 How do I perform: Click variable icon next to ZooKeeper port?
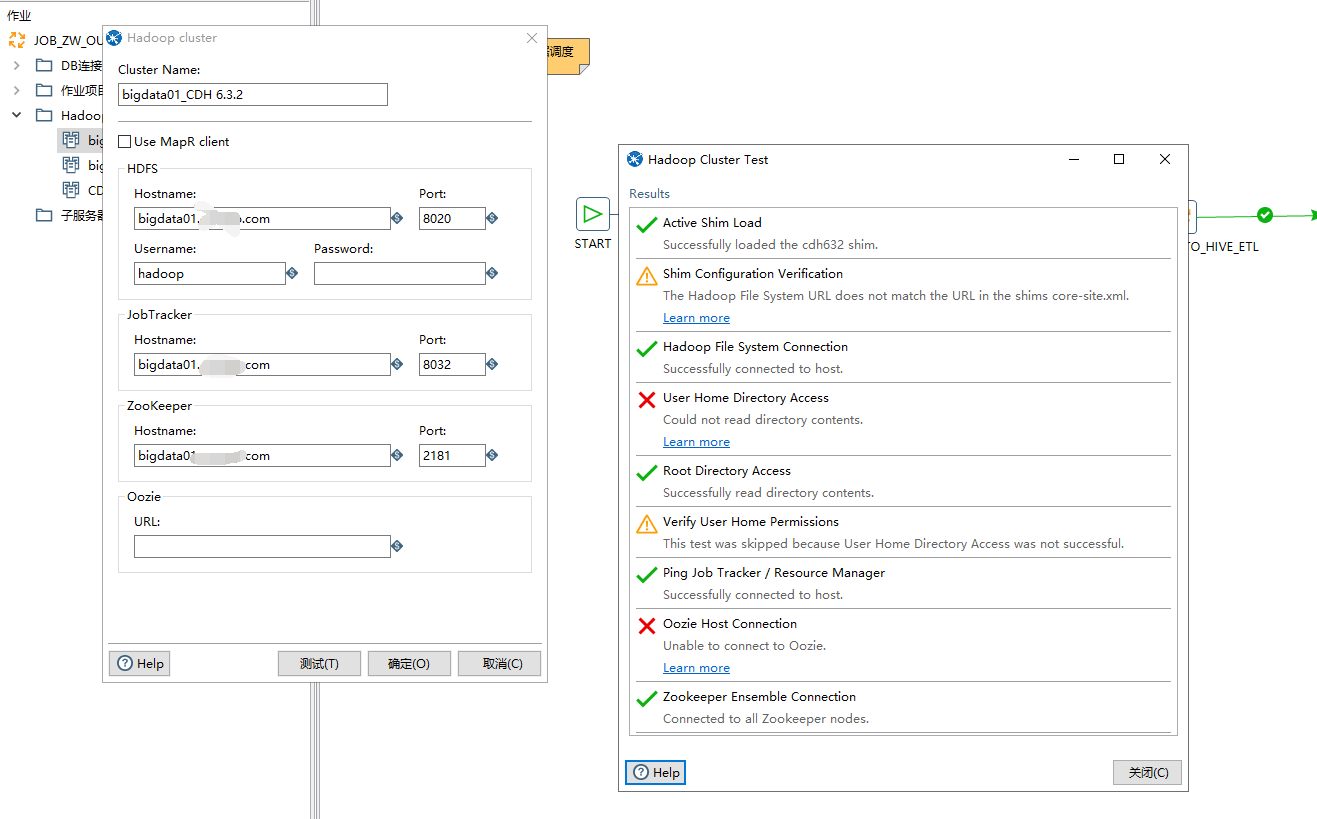(492, 455)
